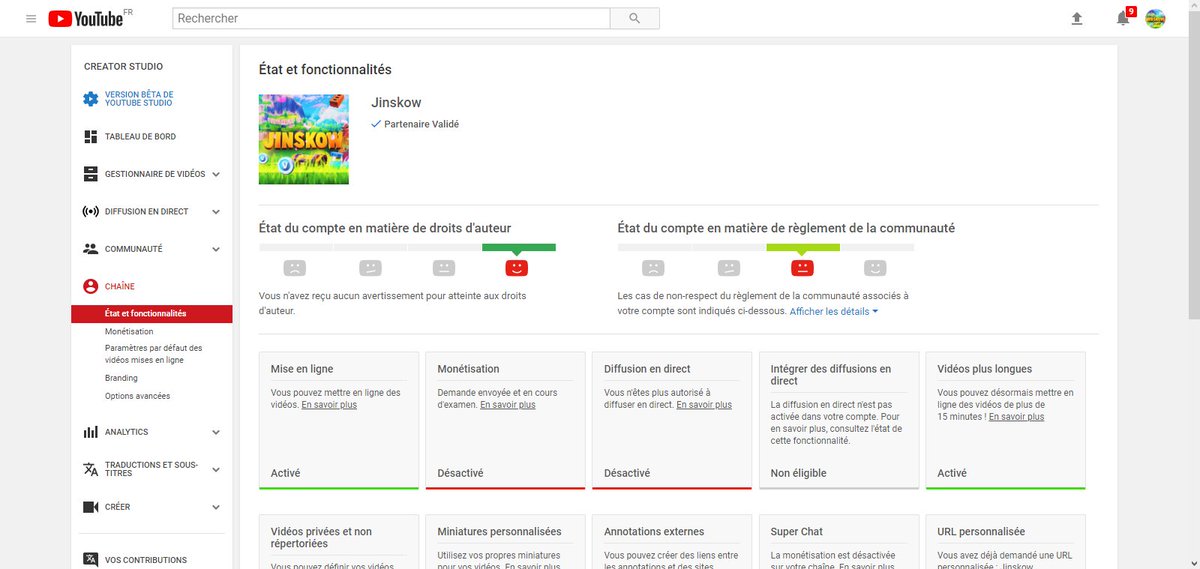Click the red smiley copyright status face

tap(516, 268)
